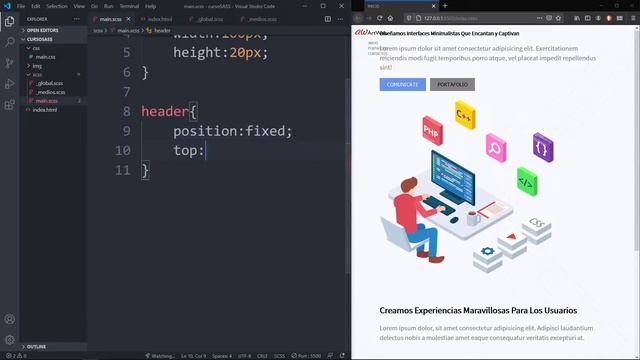Click the Pocket save icon

(x=549, y=18)
